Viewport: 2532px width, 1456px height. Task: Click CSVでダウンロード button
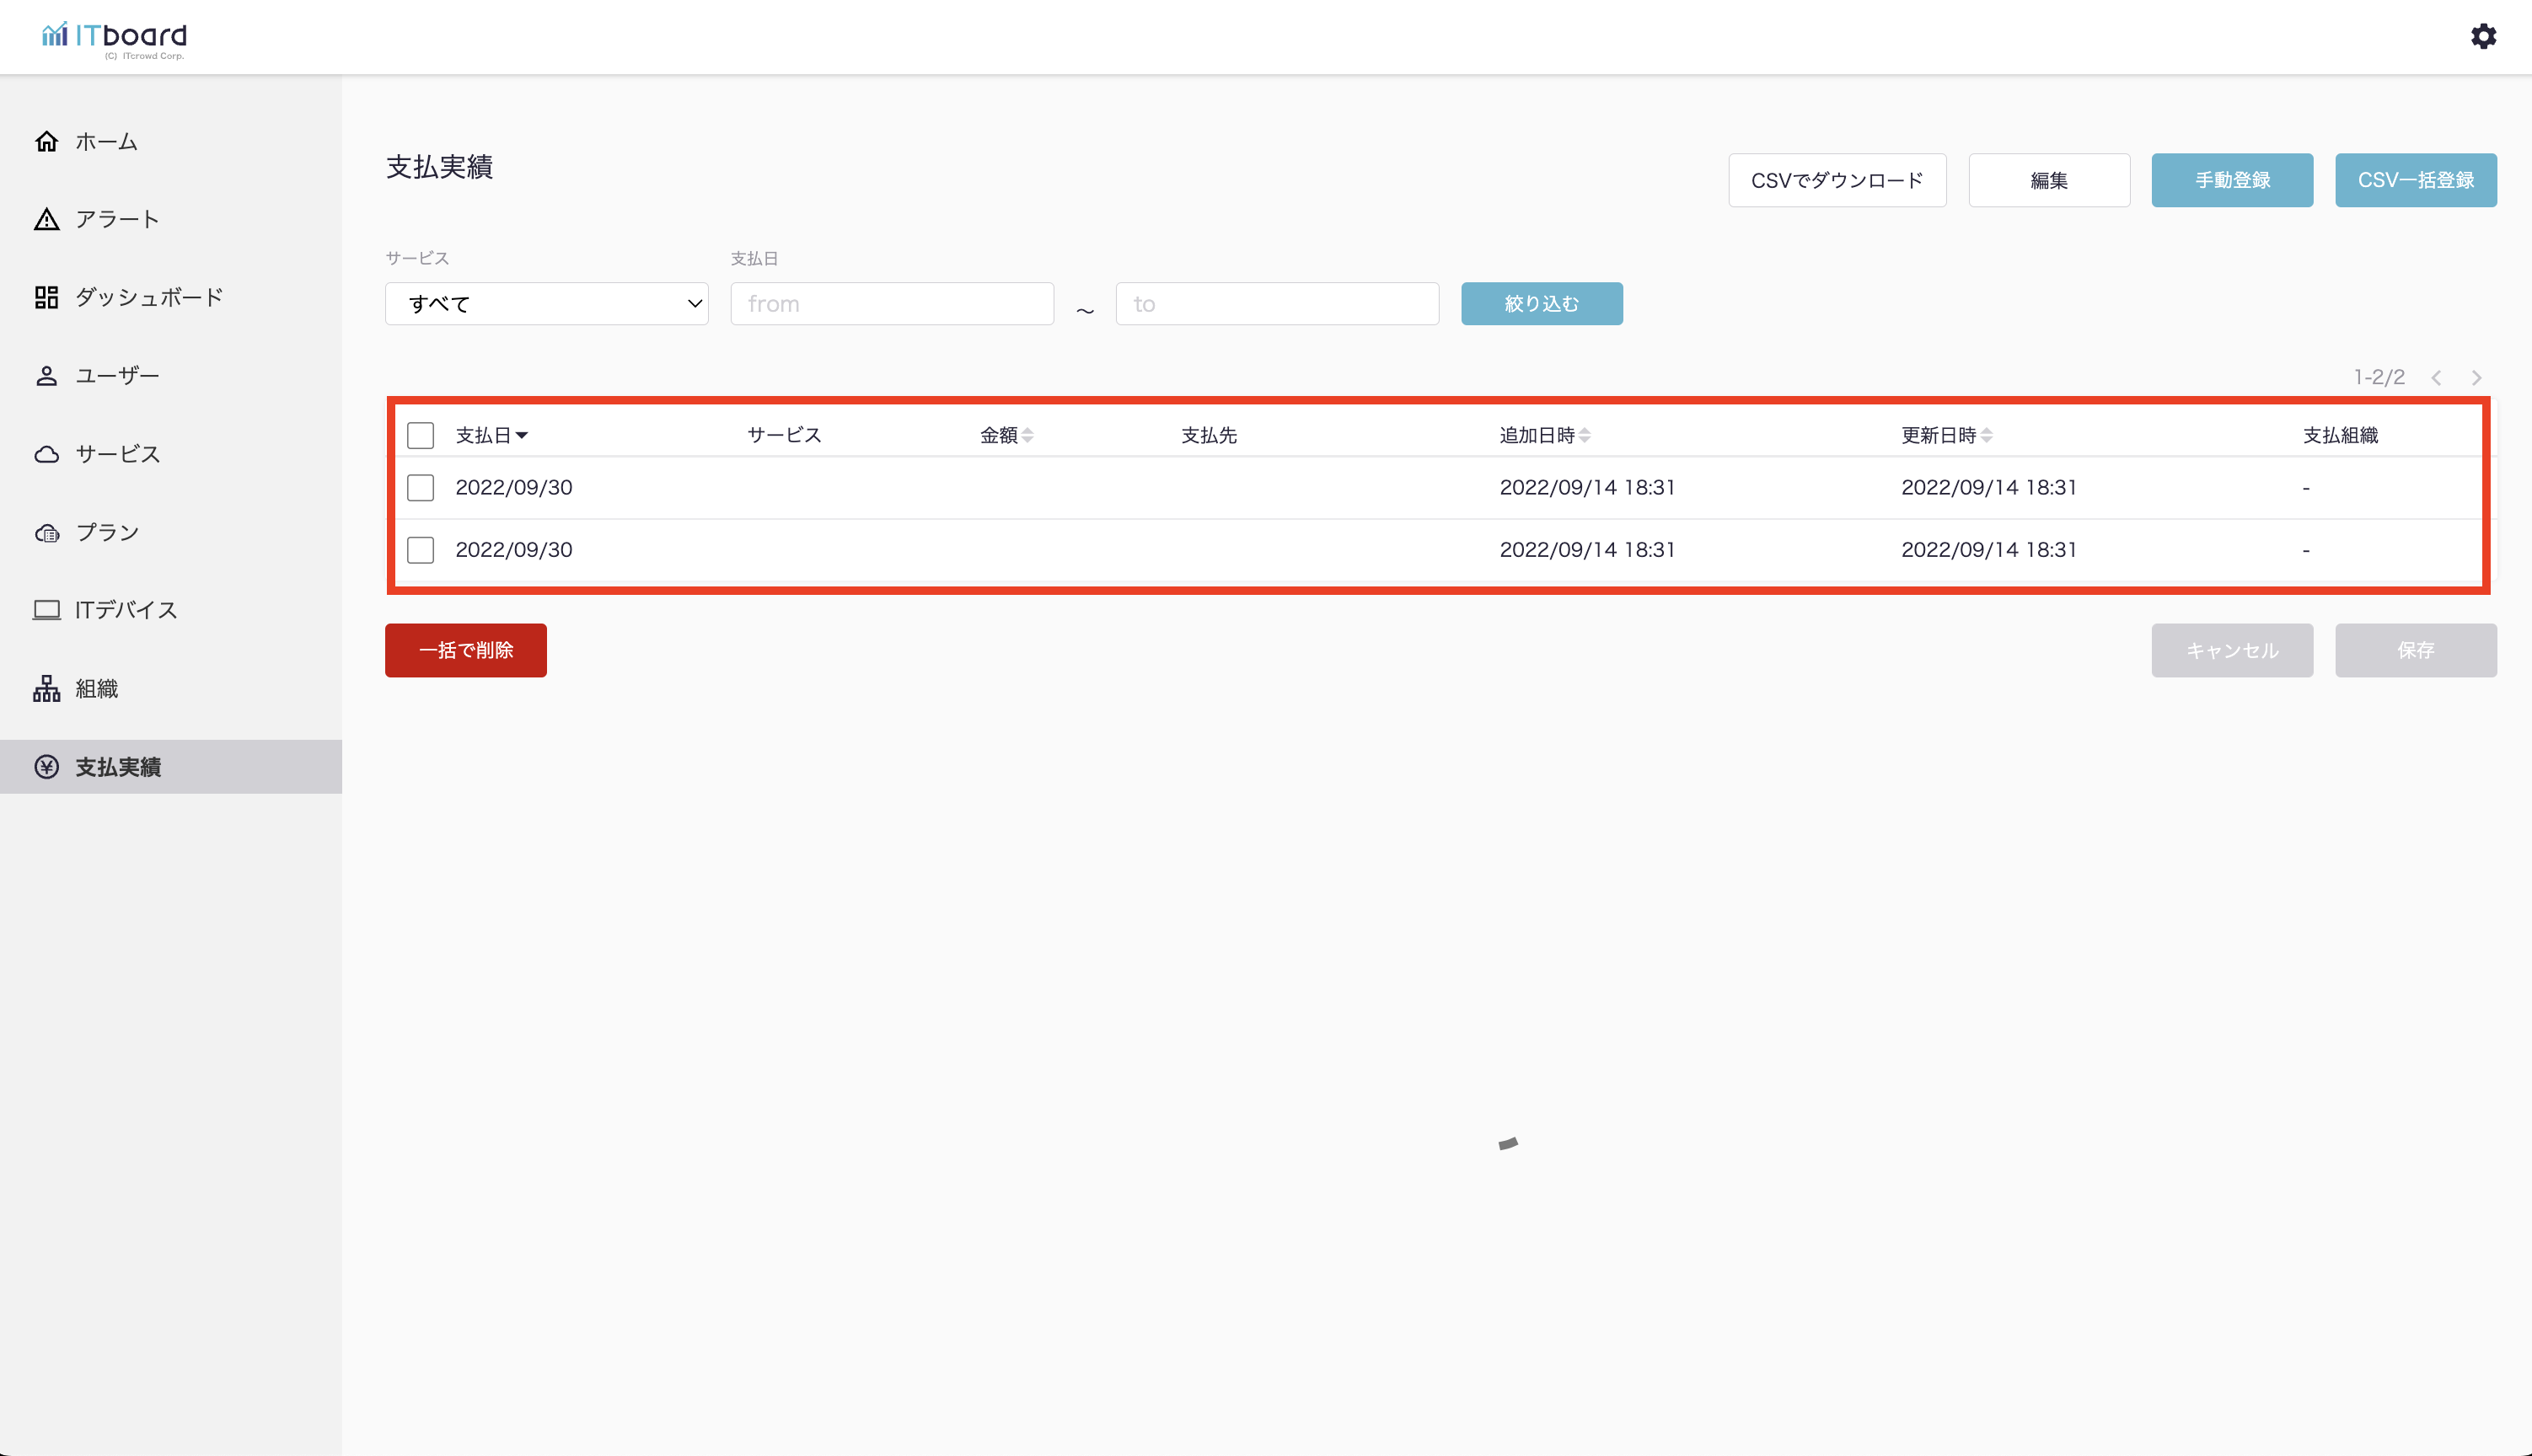pos(1836,180)
